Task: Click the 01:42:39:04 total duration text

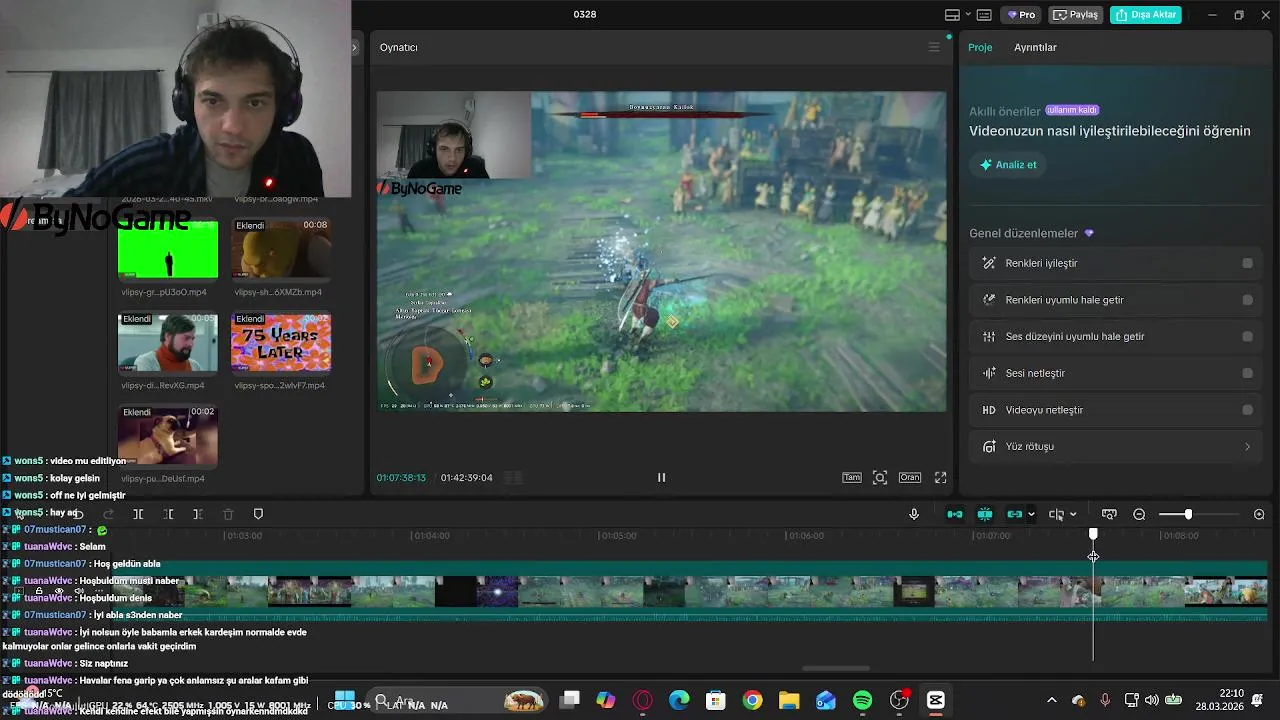Action: pyautogui.click(x=466, y=478)
